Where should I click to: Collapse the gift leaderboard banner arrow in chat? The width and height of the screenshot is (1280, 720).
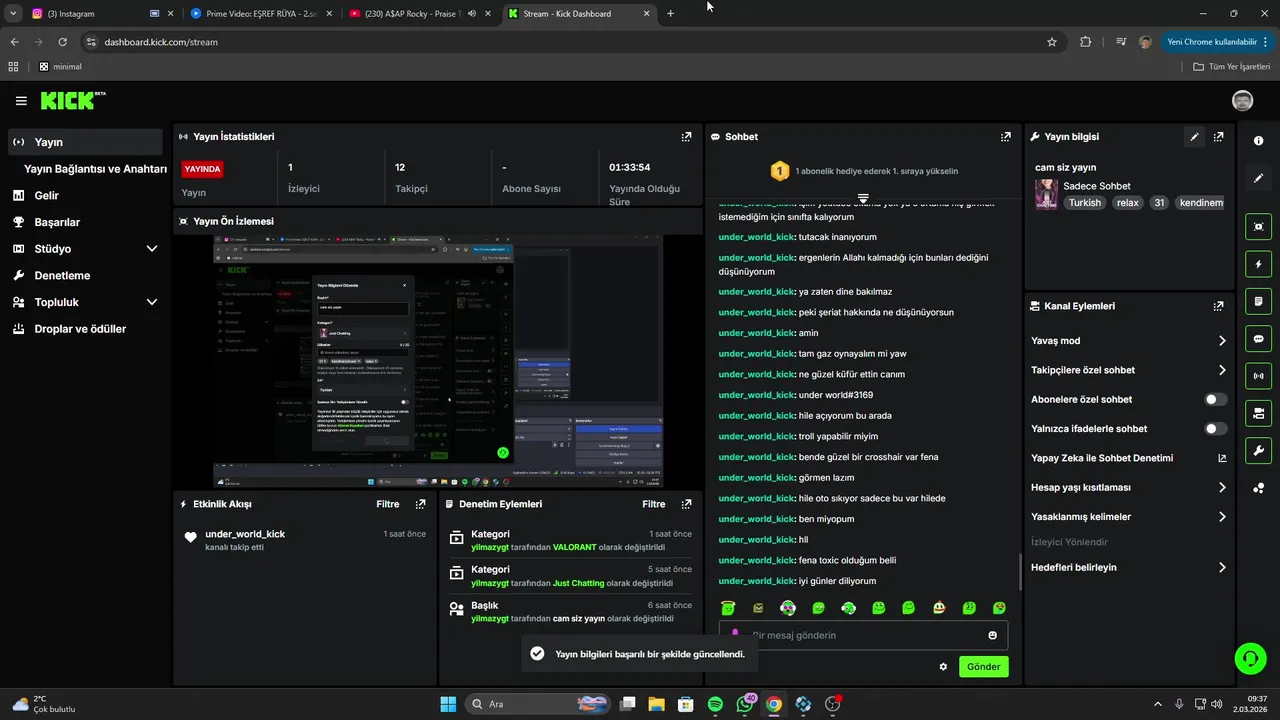pyautogui.click(x=863, y=198)
